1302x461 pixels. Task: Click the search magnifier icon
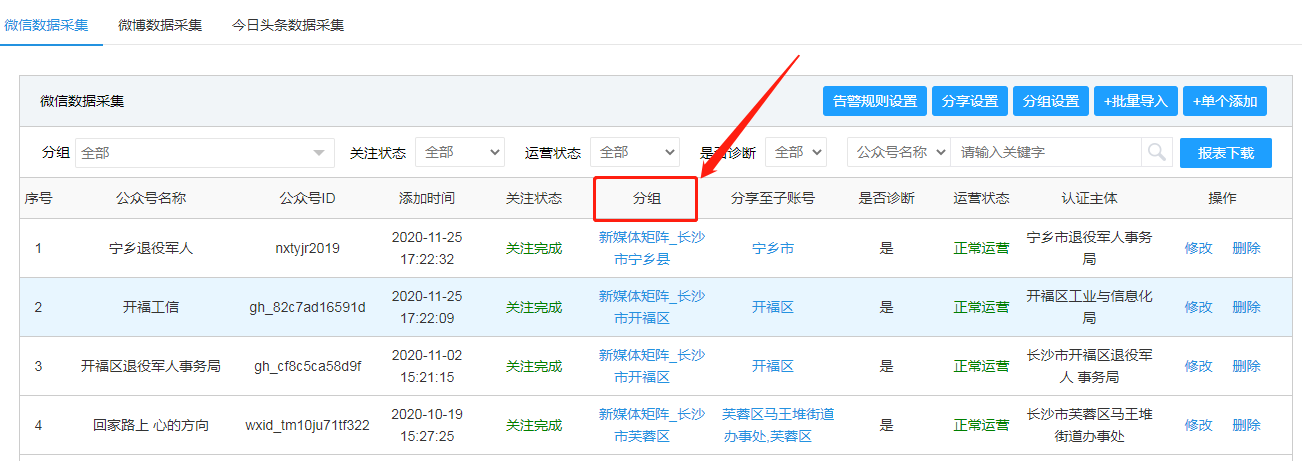[x=1157, y=152]
